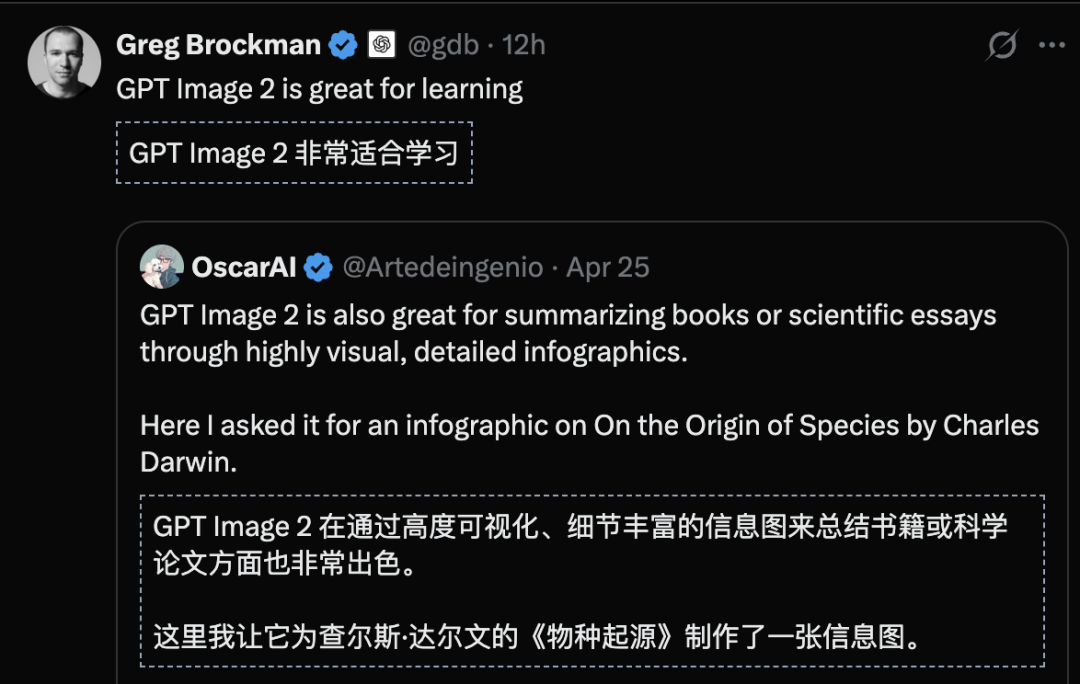Open the post via the 12h timestamp
This screenshot has height=684, width=1080.
pyautogui.click(x=524, y=45)
